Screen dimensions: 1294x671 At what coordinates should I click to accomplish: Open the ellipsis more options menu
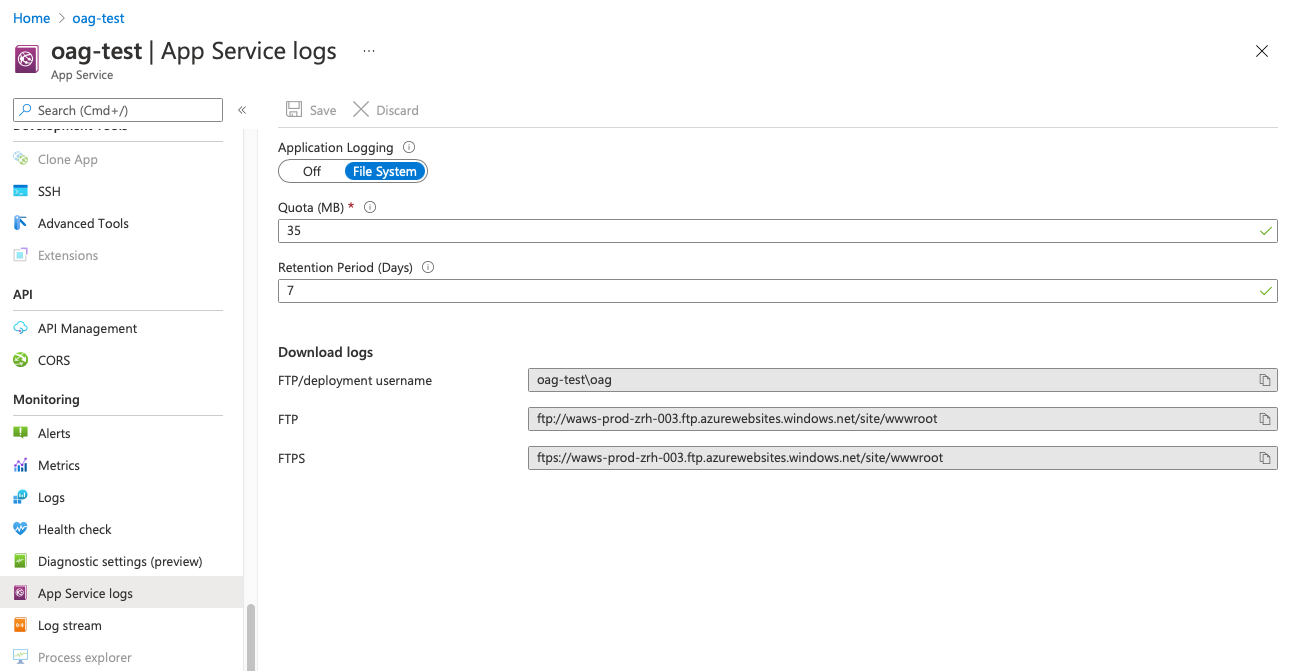pos(369,51)
